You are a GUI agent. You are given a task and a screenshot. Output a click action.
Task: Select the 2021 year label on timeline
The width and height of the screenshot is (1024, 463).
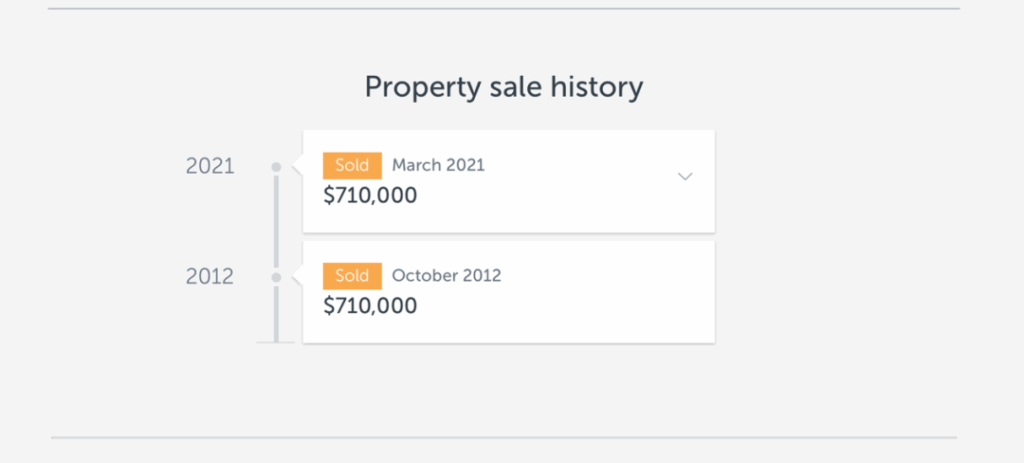[210, 167]
